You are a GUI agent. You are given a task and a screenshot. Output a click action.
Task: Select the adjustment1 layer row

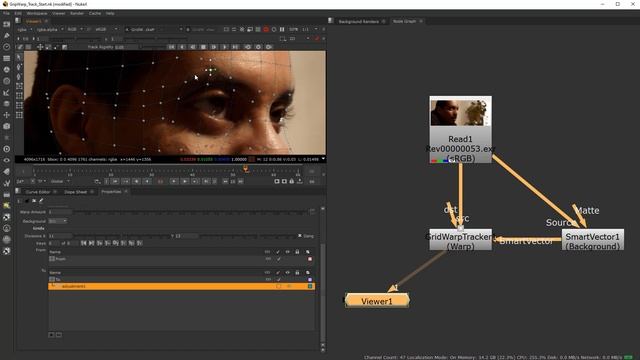click(x=181, y=287)
